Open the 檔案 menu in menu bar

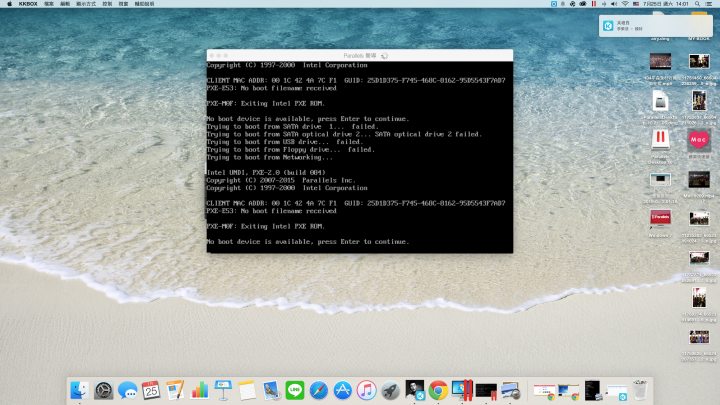coord(49,4)
